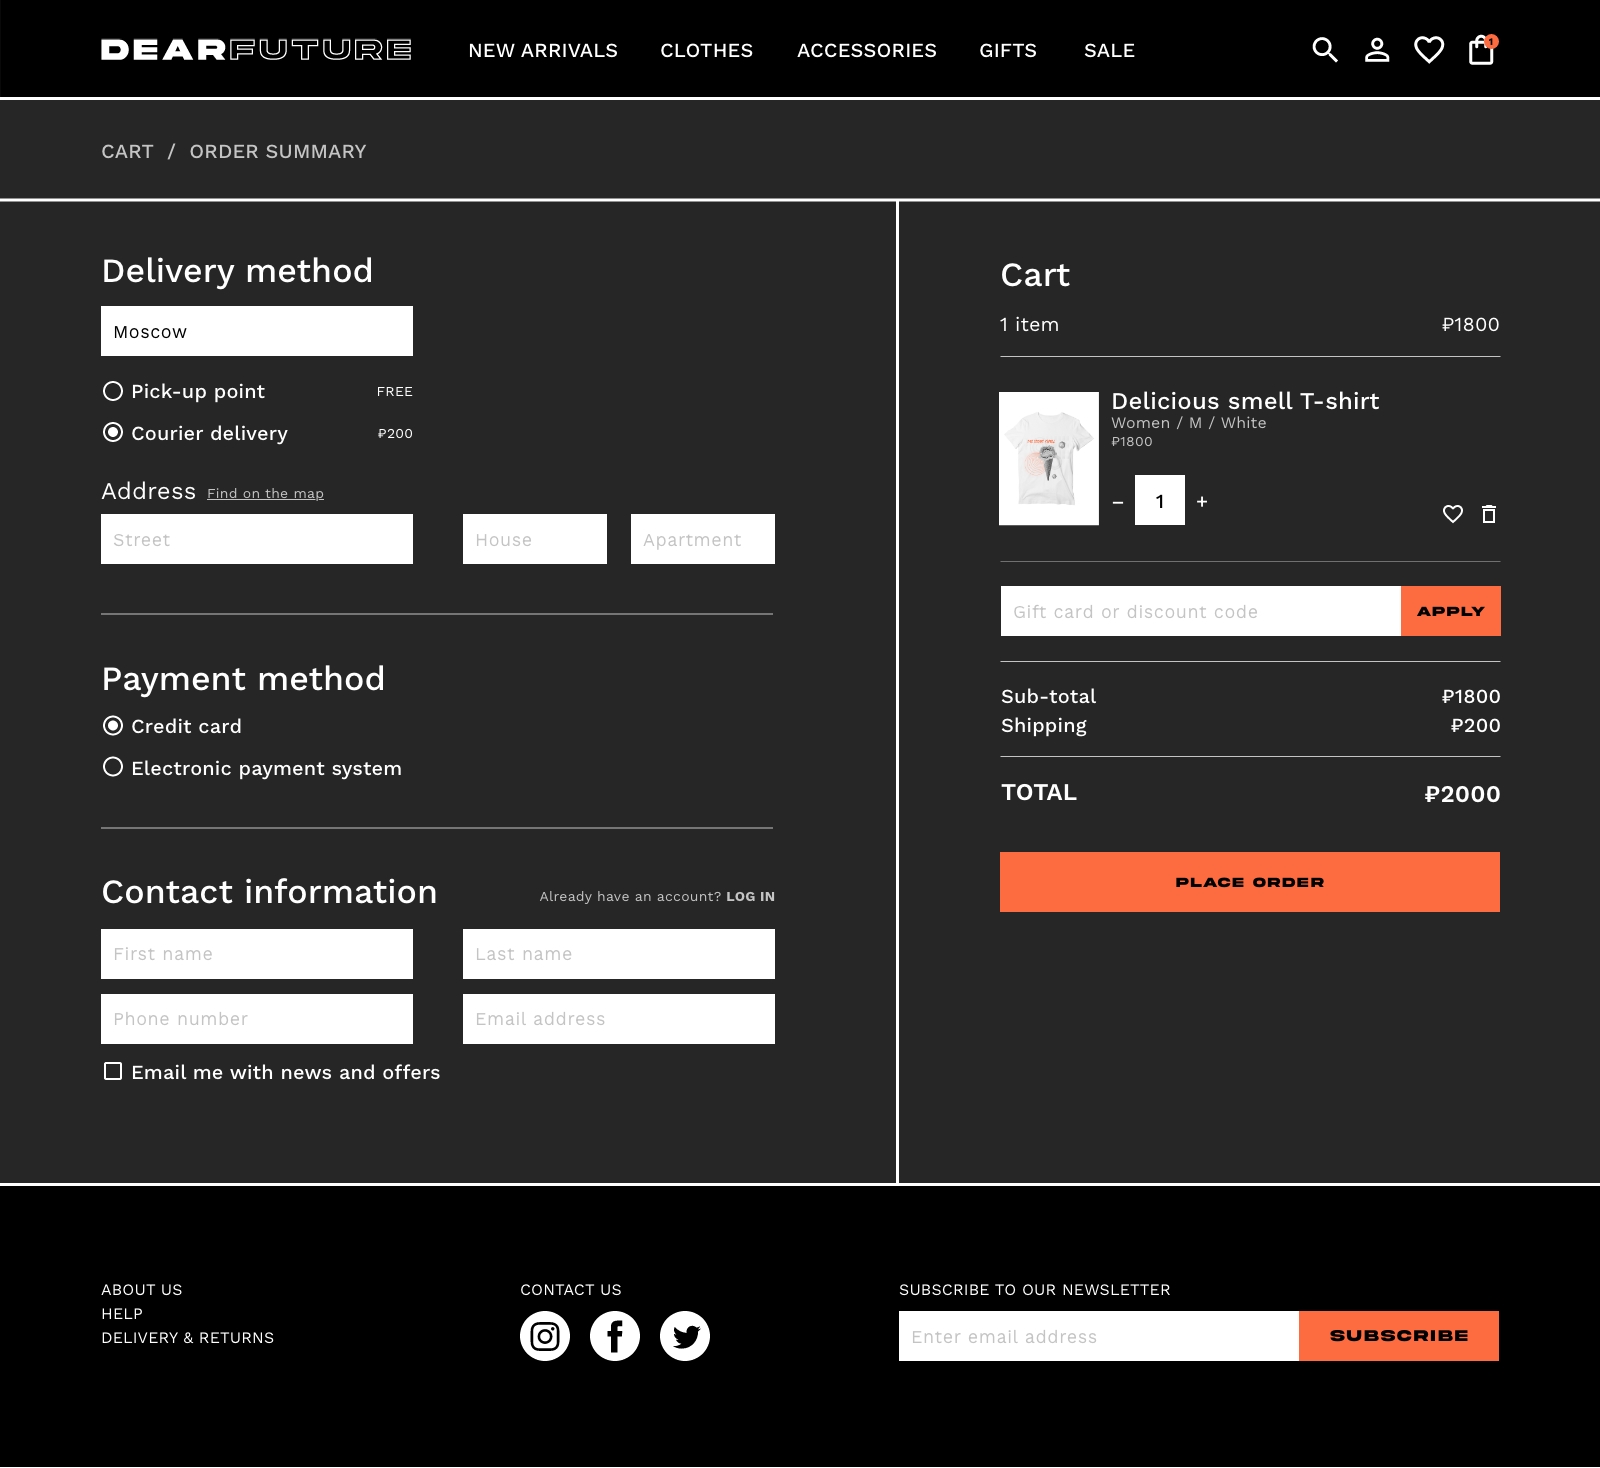Increase T-shirt quantity with plus
Image resolution: width=1600 pixels, height=1468 pixels.
[1202, 501]
